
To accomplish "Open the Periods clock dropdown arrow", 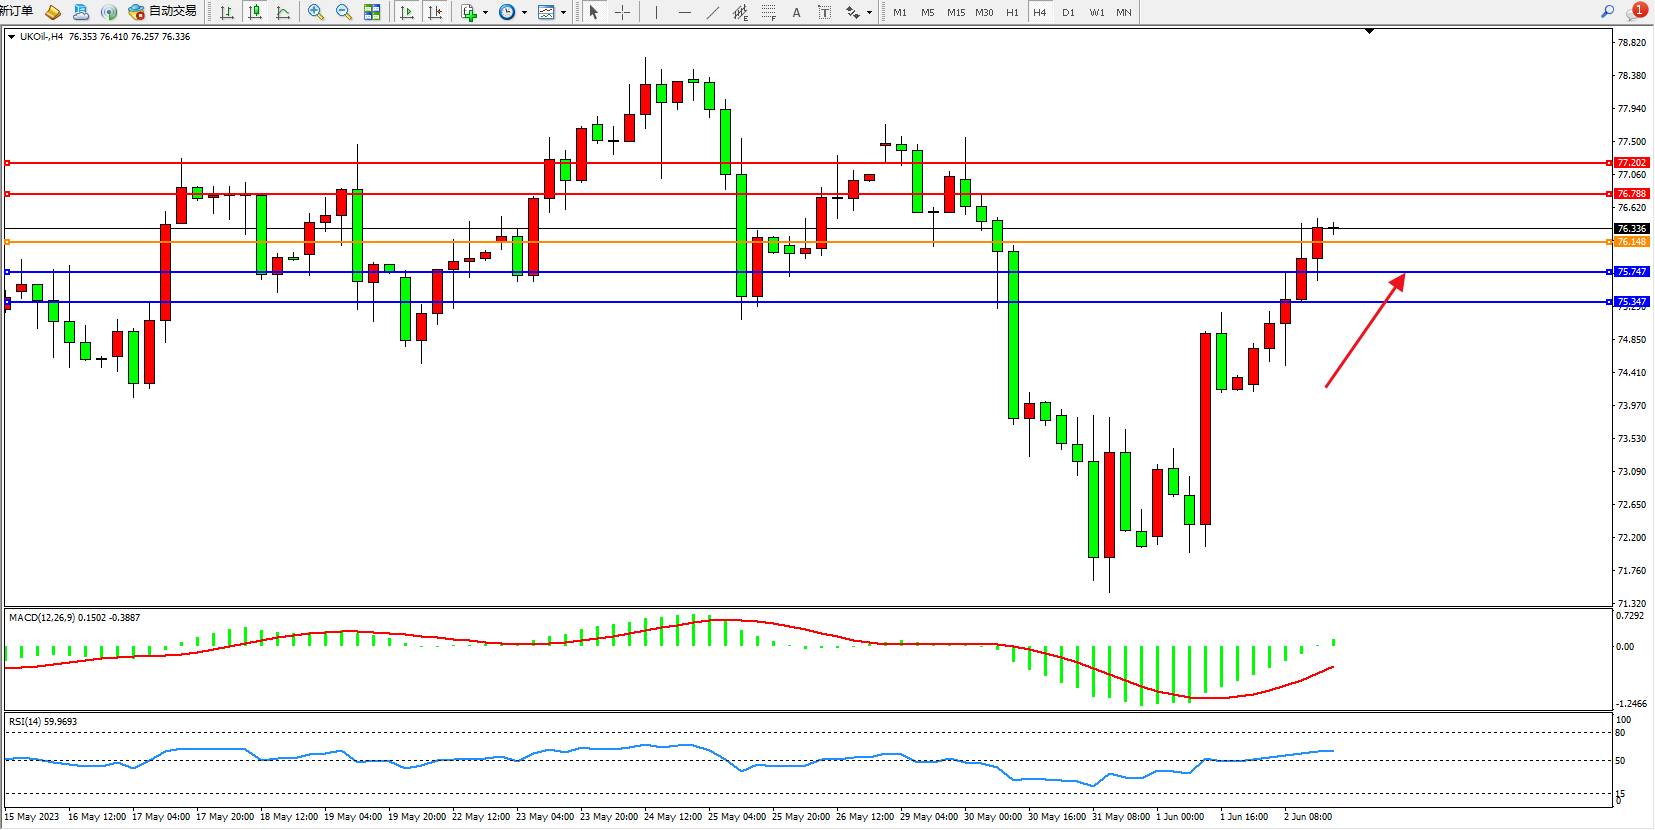I will pos(524,13).
